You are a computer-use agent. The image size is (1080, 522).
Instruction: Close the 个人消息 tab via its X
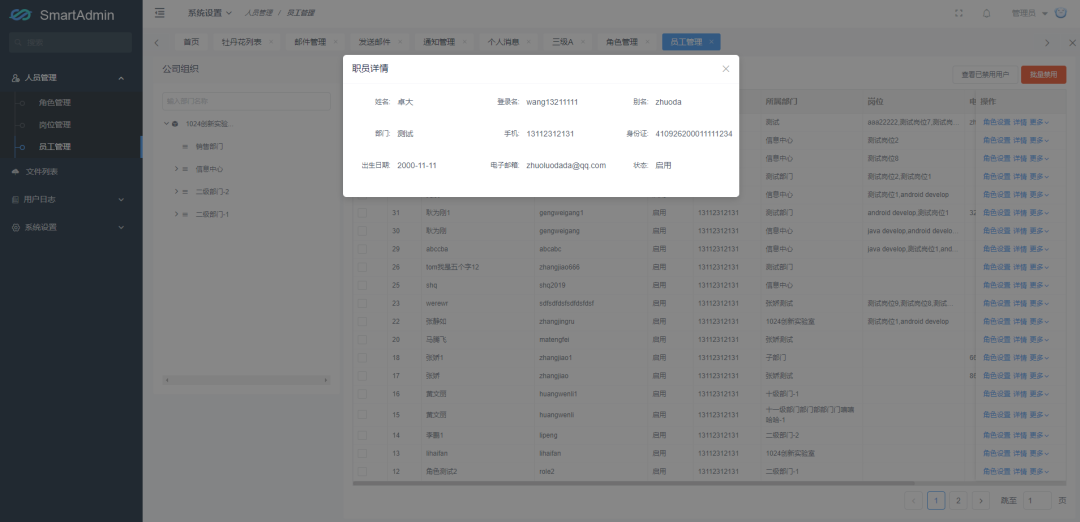point(528,42)
